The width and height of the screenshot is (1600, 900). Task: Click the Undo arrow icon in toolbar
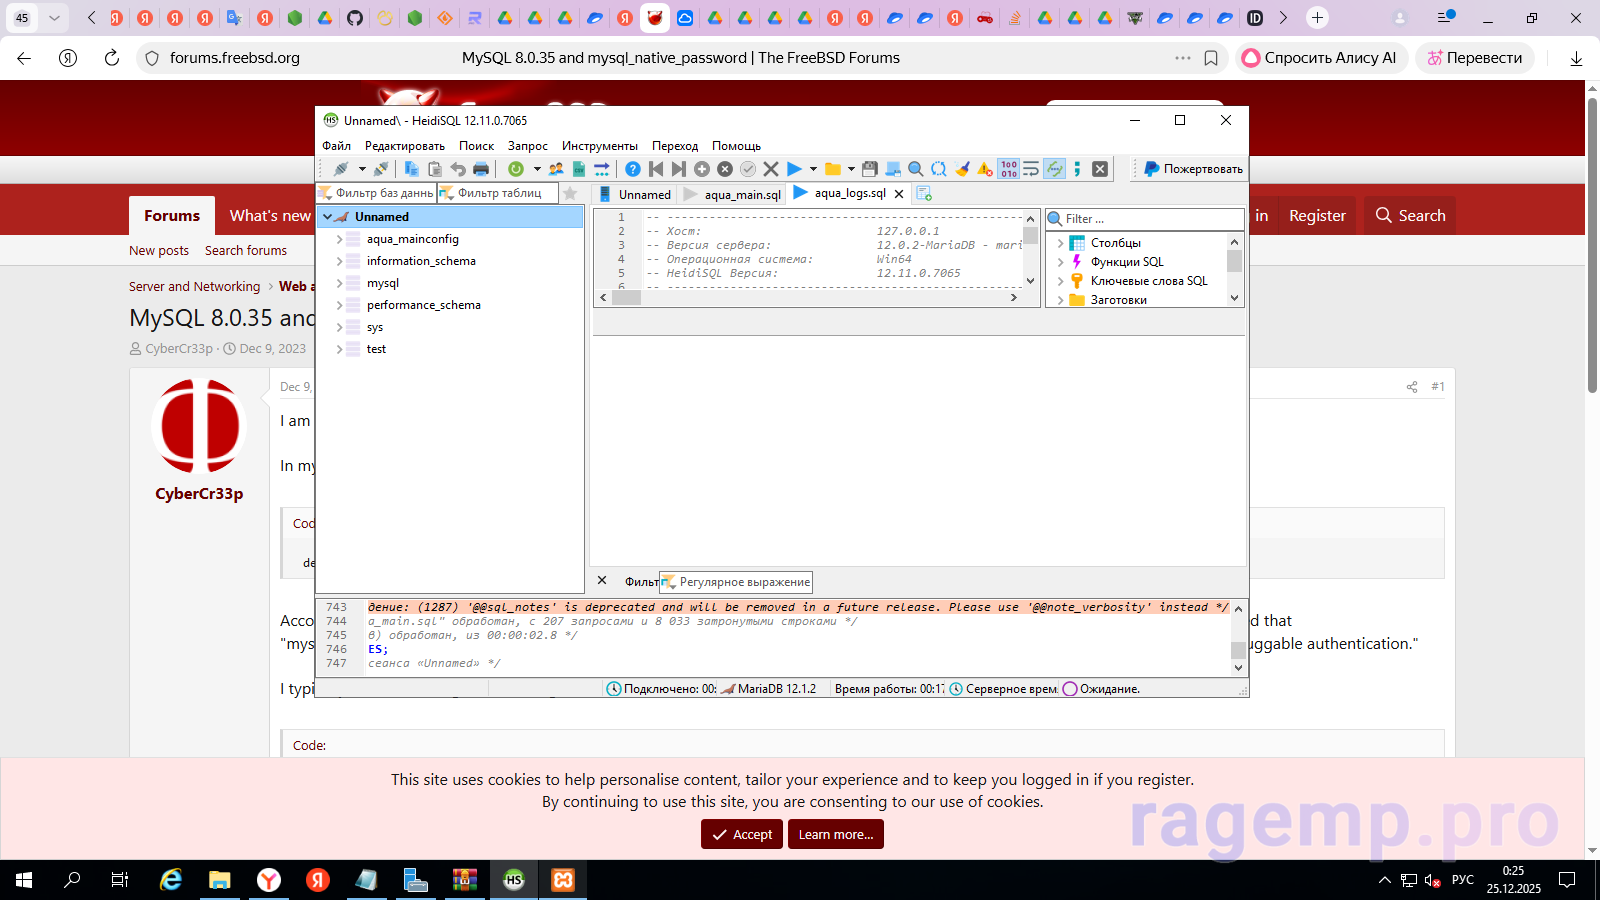[458, 169]
